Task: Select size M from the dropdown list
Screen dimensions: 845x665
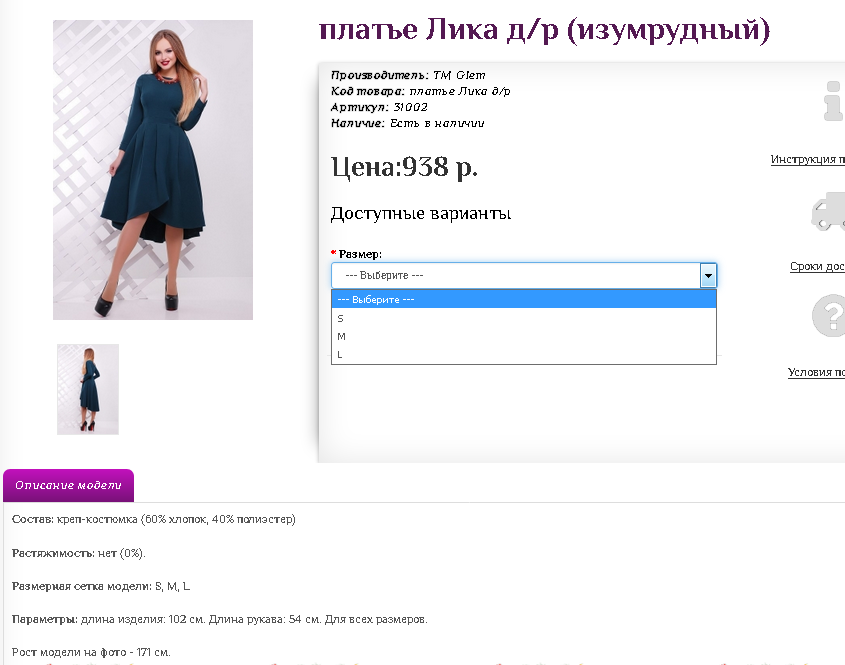Action: tap(523, 336)
